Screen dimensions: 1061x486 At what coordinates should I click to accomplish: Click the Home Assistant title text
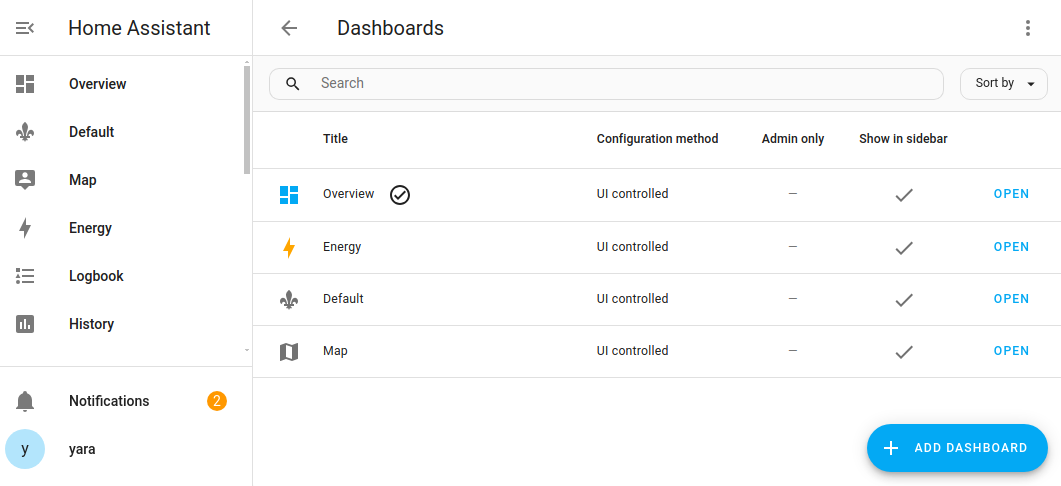[x=139, y=28]
